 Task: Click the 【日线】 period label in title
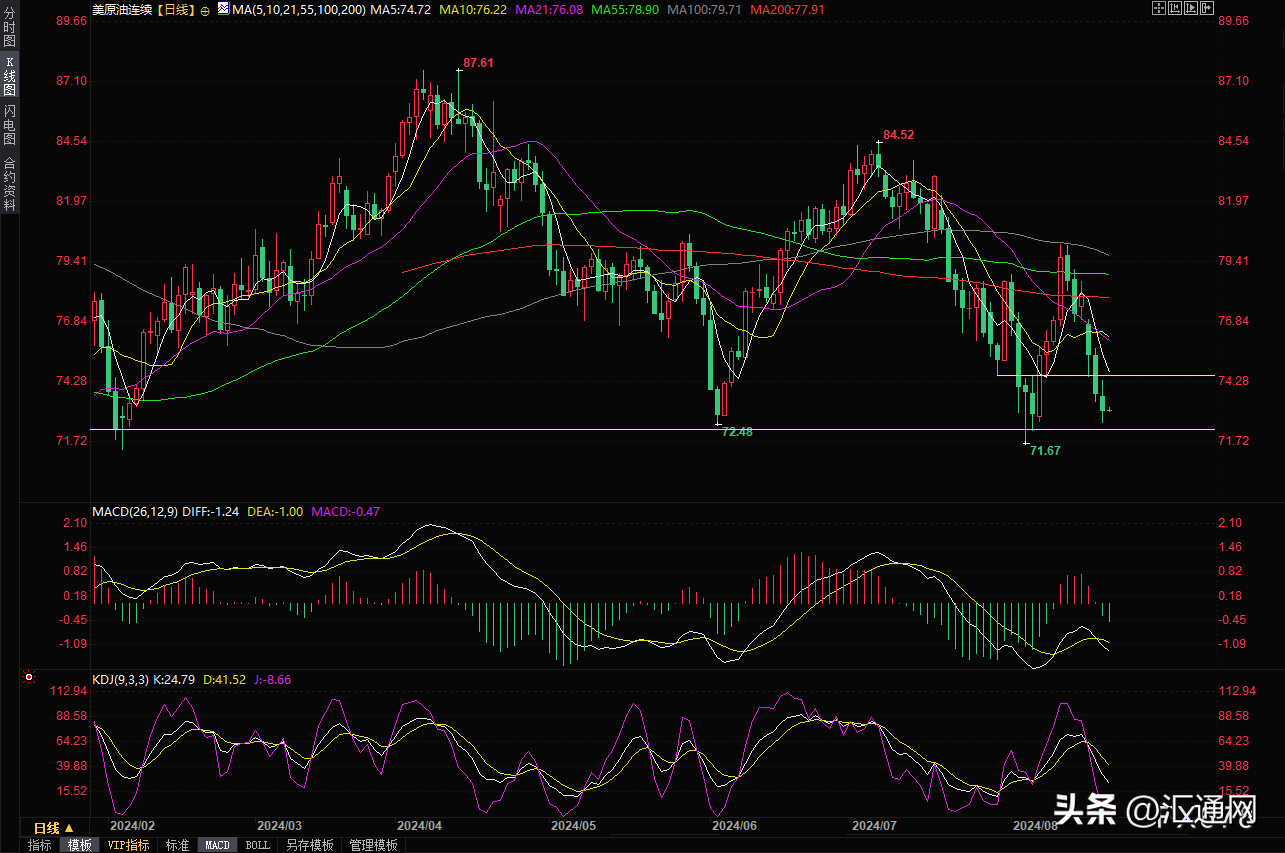click(178, 9)
